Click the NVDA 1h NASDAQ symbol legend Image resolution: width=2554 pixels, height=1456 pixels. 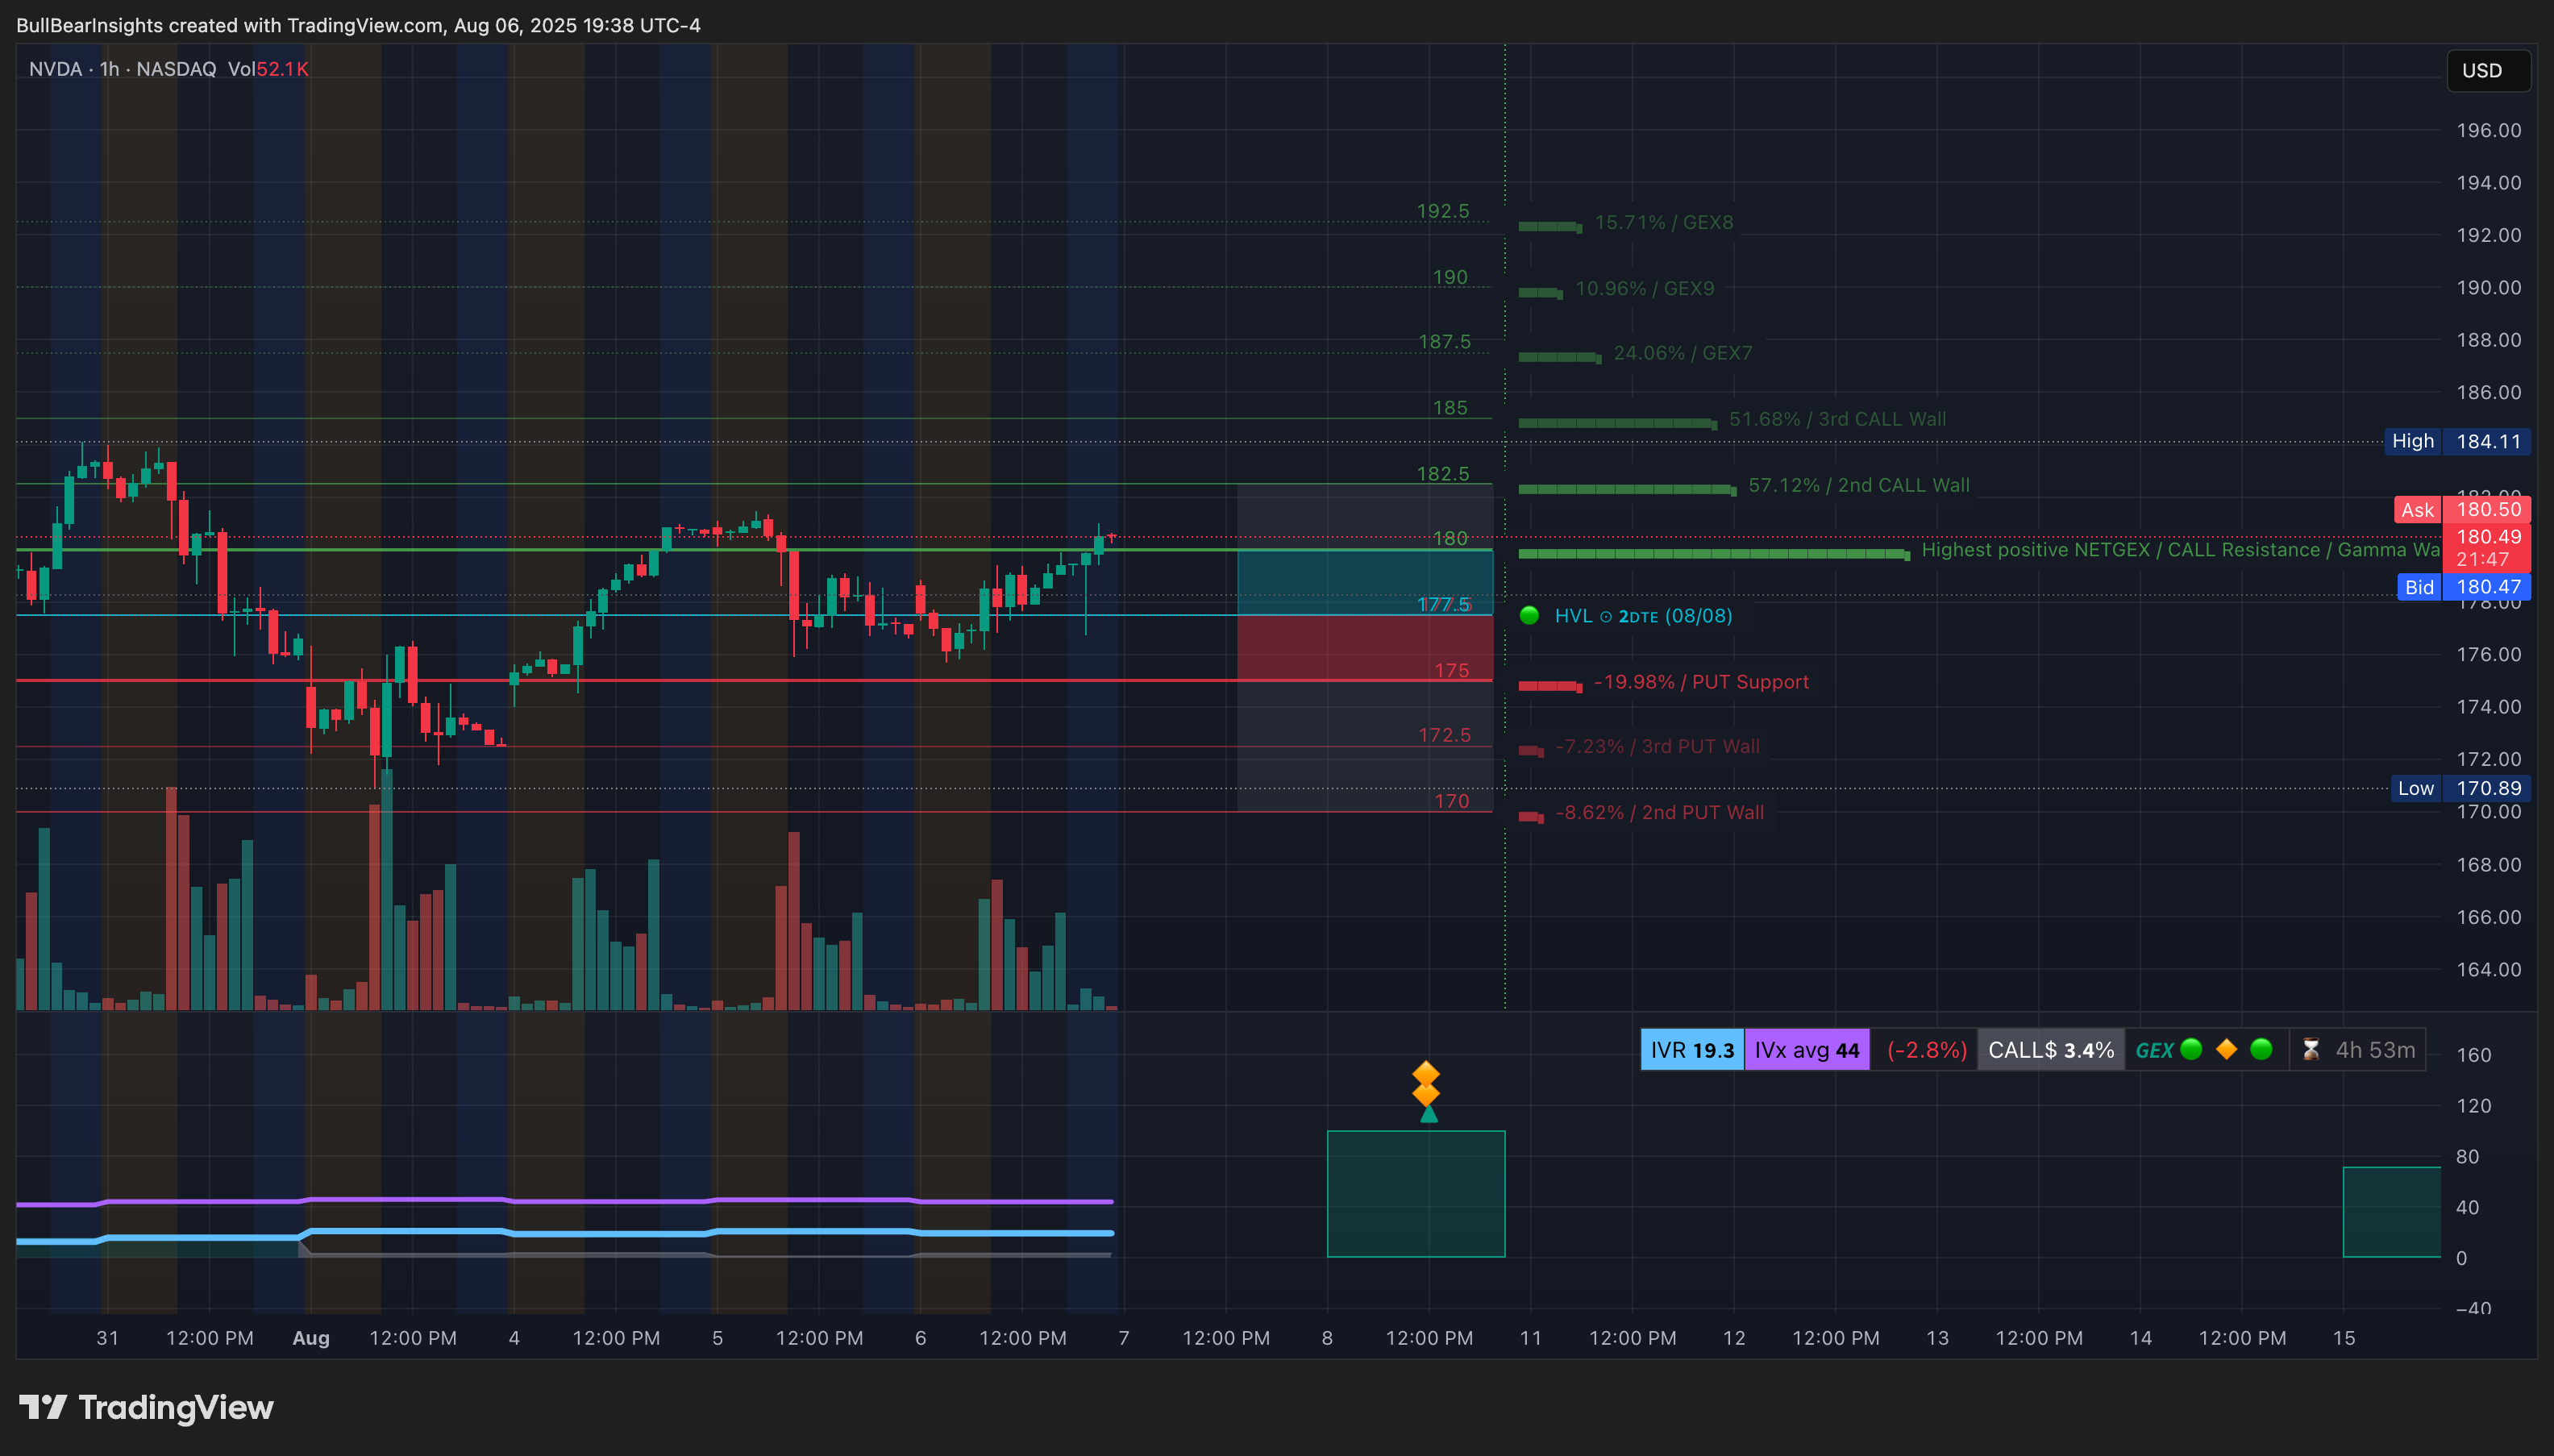point(122,69)
